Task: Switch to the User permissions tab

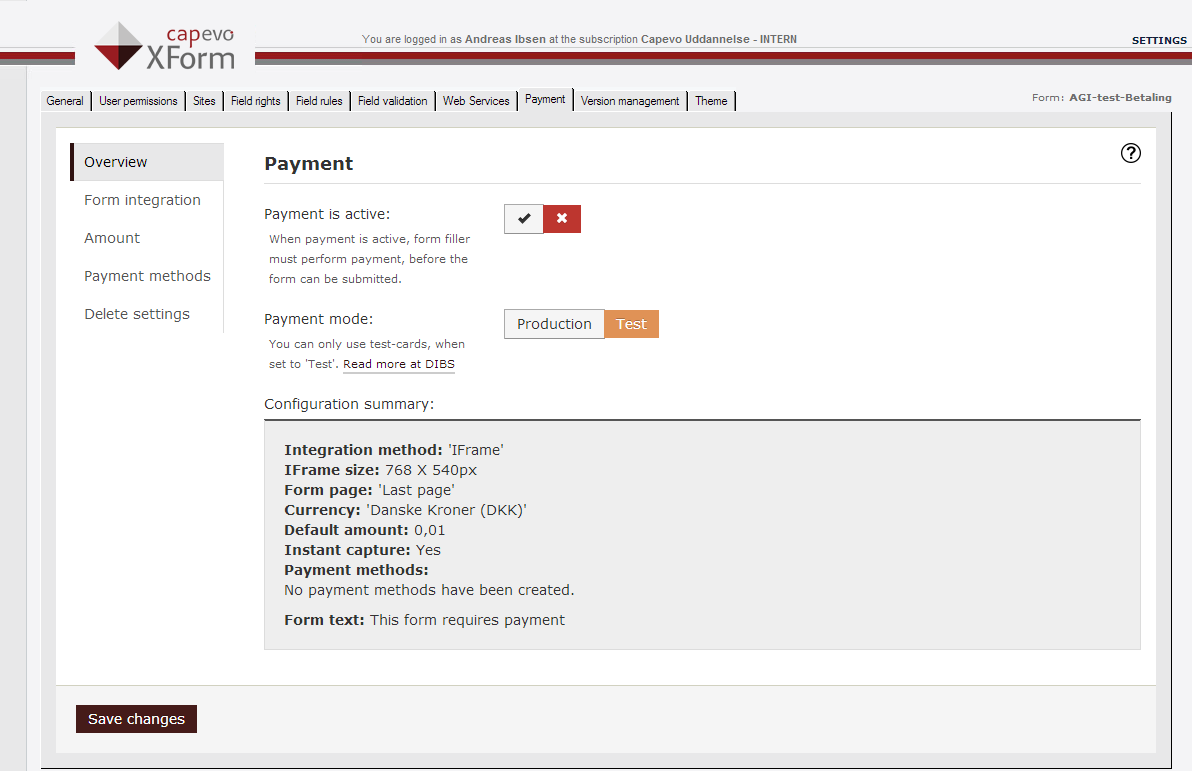Action: pos(138,101)
